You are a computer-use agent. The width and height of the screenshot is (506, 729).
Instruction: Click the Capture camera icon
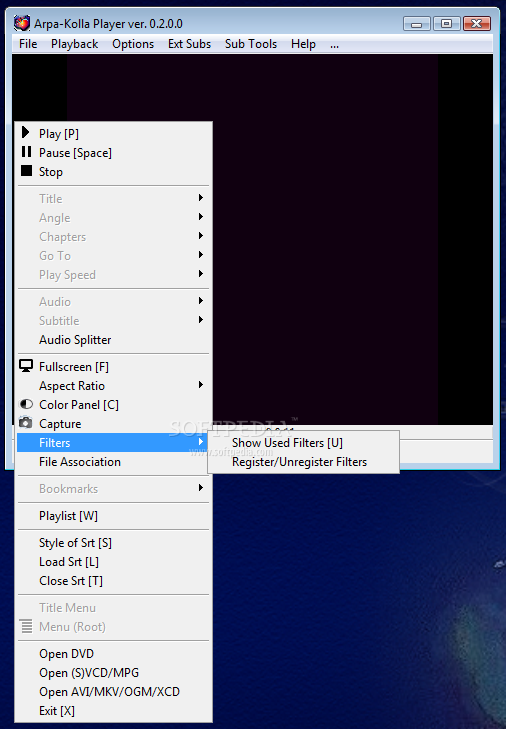tap(26, 423)
